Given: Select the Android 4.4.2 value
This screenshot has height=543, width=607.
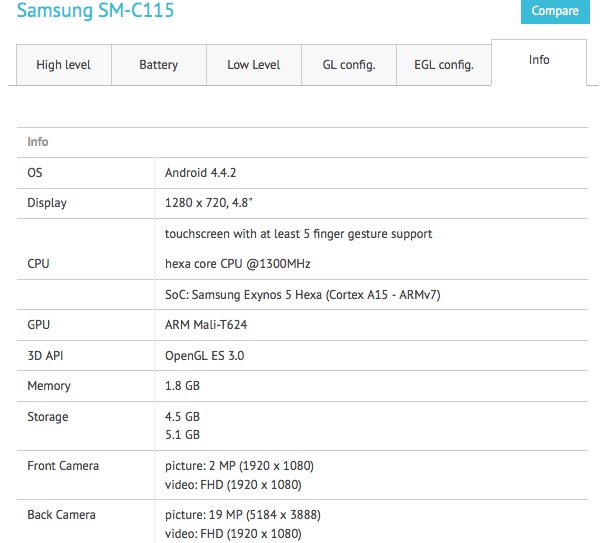Looking at the screenshot, I should click(201, 172).
